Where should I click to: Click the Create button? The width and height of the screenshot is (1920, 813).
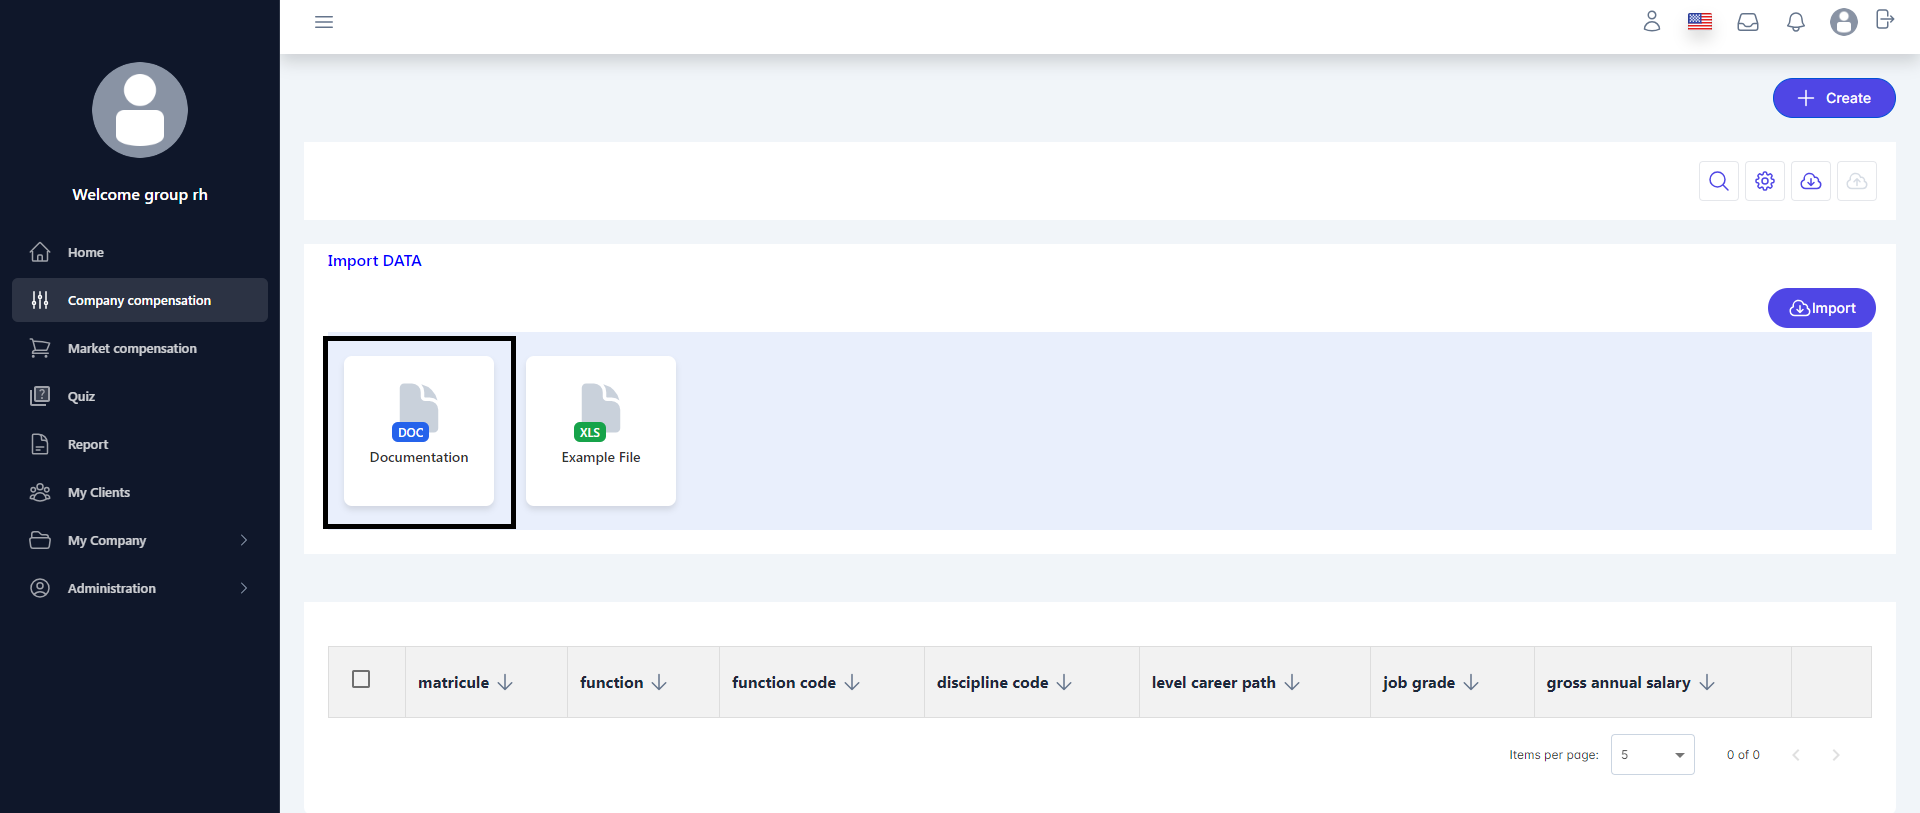pyautogui.click(x=1833, y=98)
